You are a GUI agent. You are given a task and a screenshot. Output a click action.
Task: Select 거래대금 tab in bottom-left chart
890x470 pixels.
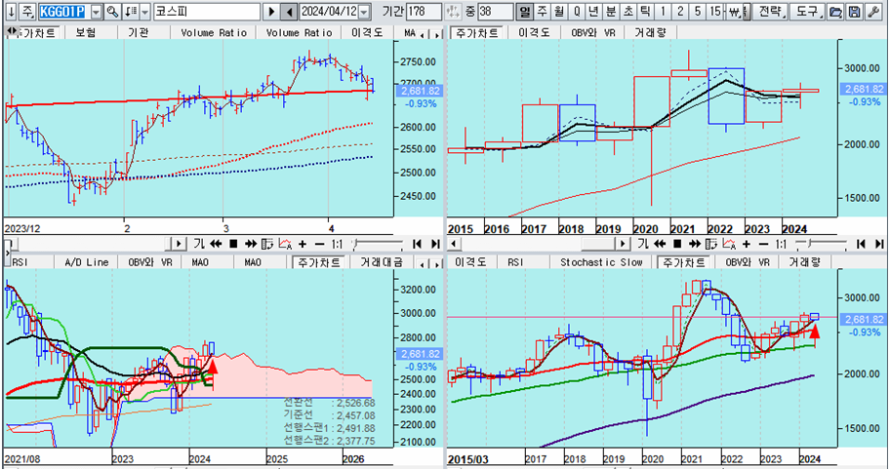381,262
